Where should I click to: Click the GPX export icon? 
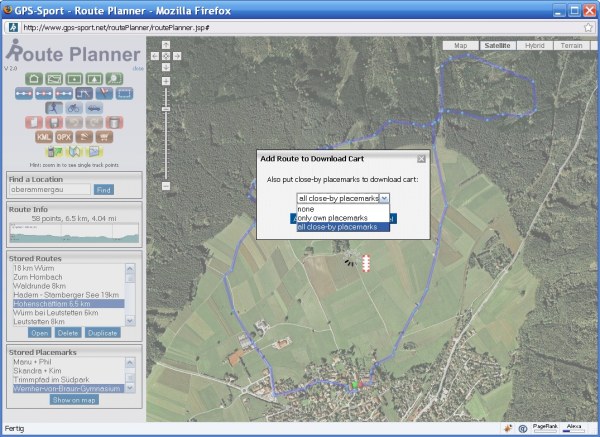[64, 136]
